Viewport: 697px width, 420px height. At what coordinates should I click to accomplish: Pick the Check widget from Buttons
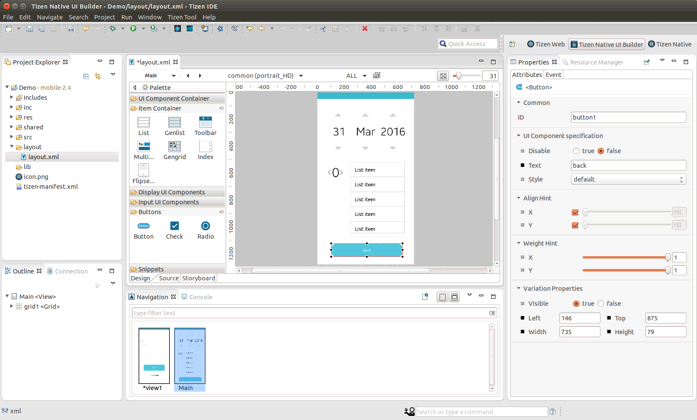174,229
